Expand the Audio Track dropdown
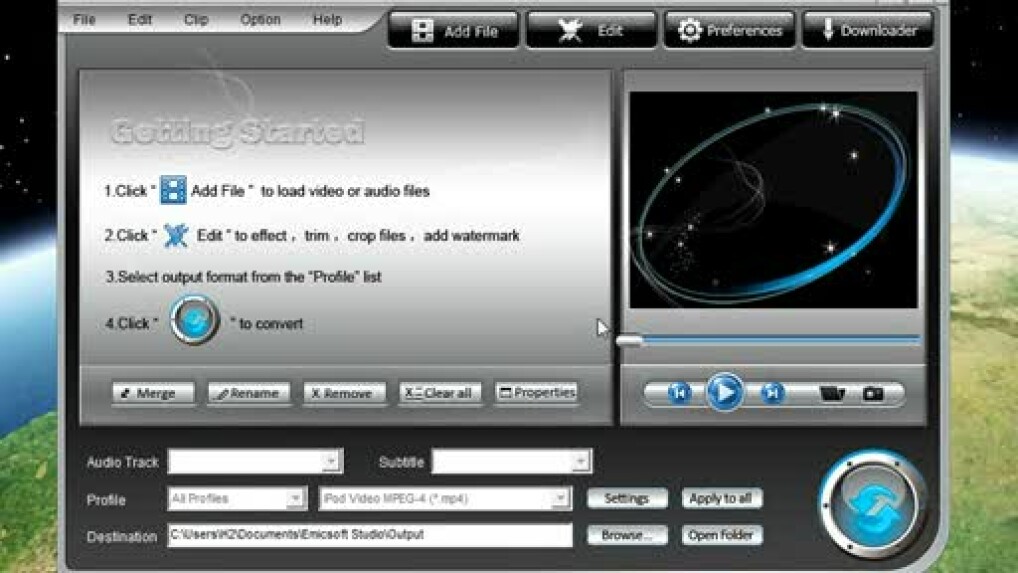Viewport: 1018px width, 573px height. [x=331, y=462]
